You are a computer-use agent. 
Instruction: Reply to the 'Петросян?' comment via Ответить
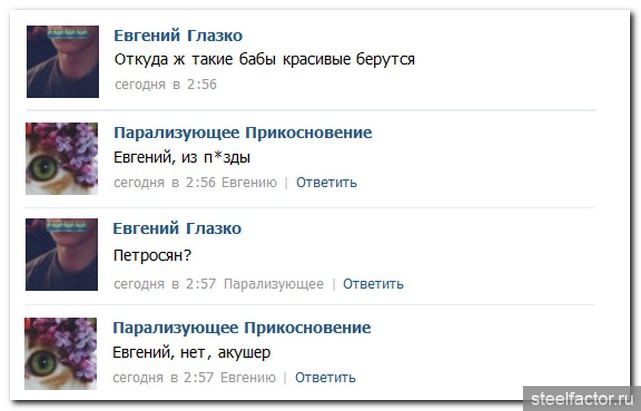(373, 284)
